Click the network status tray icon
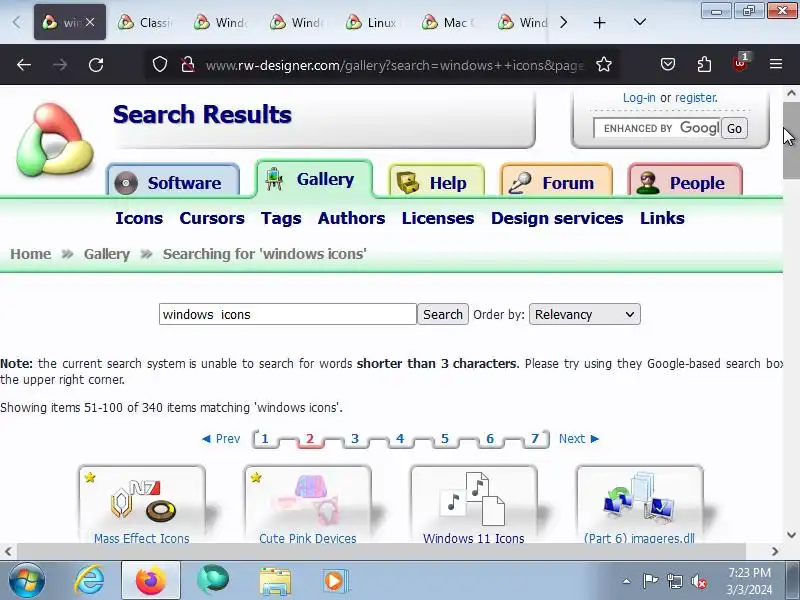The image size is (800, 600). tap(674, 581)
